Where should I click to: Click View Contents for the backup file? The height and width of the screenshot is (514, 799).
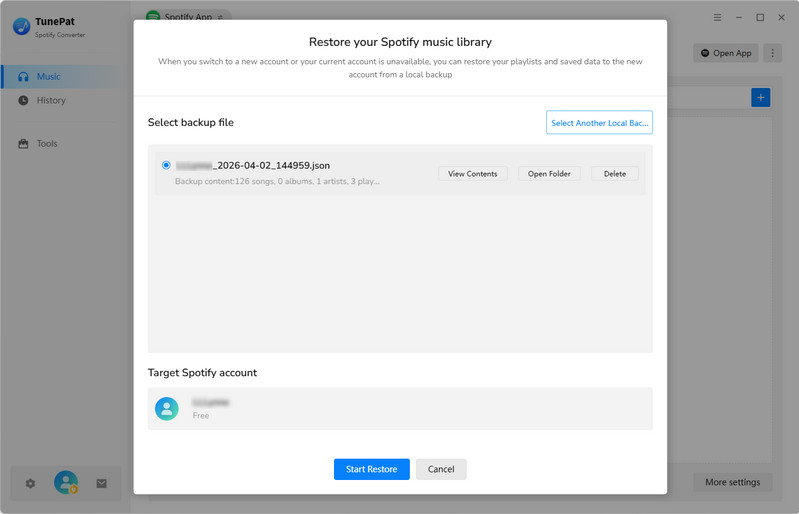point(472,174)
